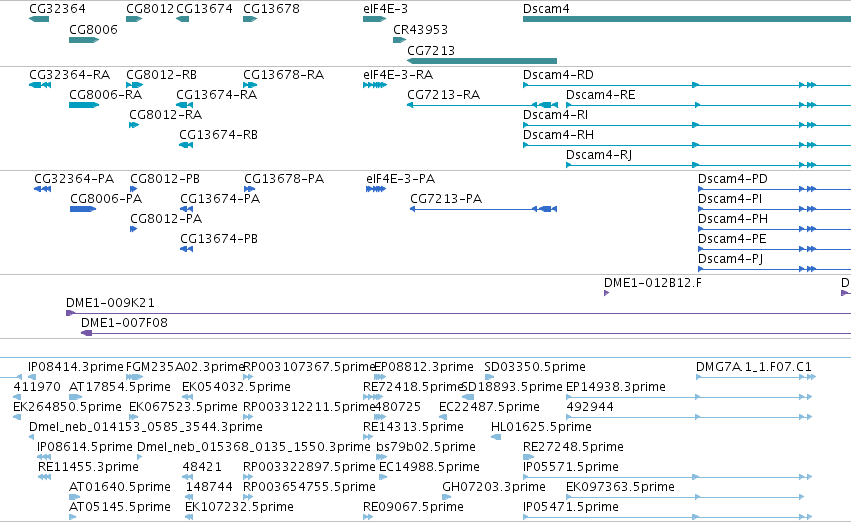This screenshot has width=851, height=522.
Task: Click the CG7213 gene bar
Action: 482,61
